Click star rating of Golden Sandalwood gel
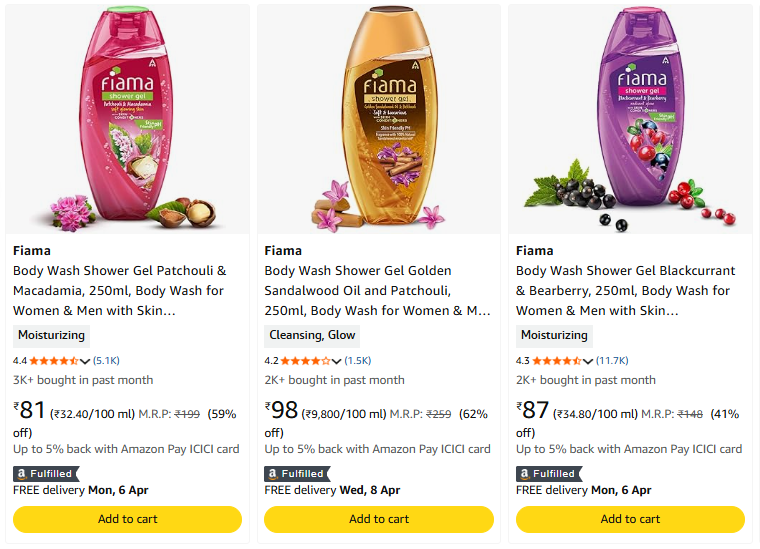This screenshot has height=549, width=760. [305, 361]
